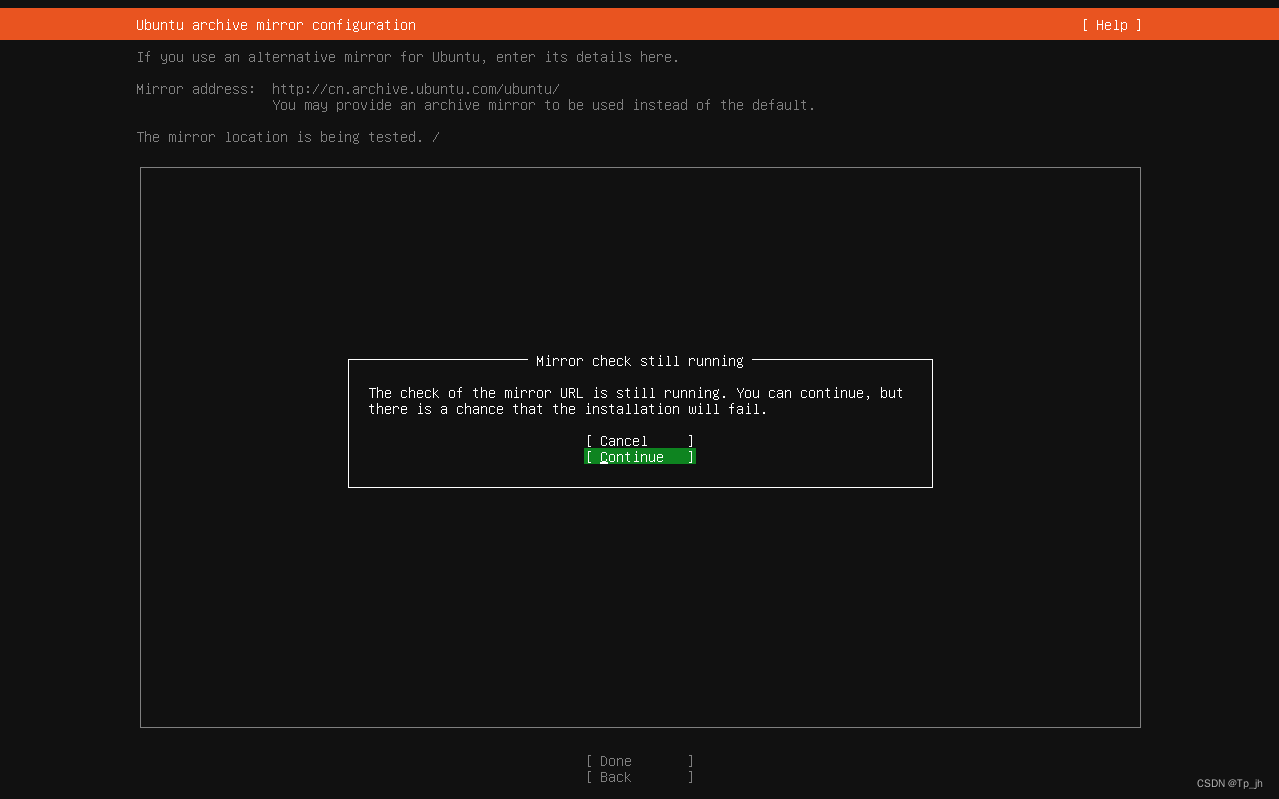This screenshot has width=1279, height=799.
Task: Open the Help menu
Action: [x=1111, y=25]
